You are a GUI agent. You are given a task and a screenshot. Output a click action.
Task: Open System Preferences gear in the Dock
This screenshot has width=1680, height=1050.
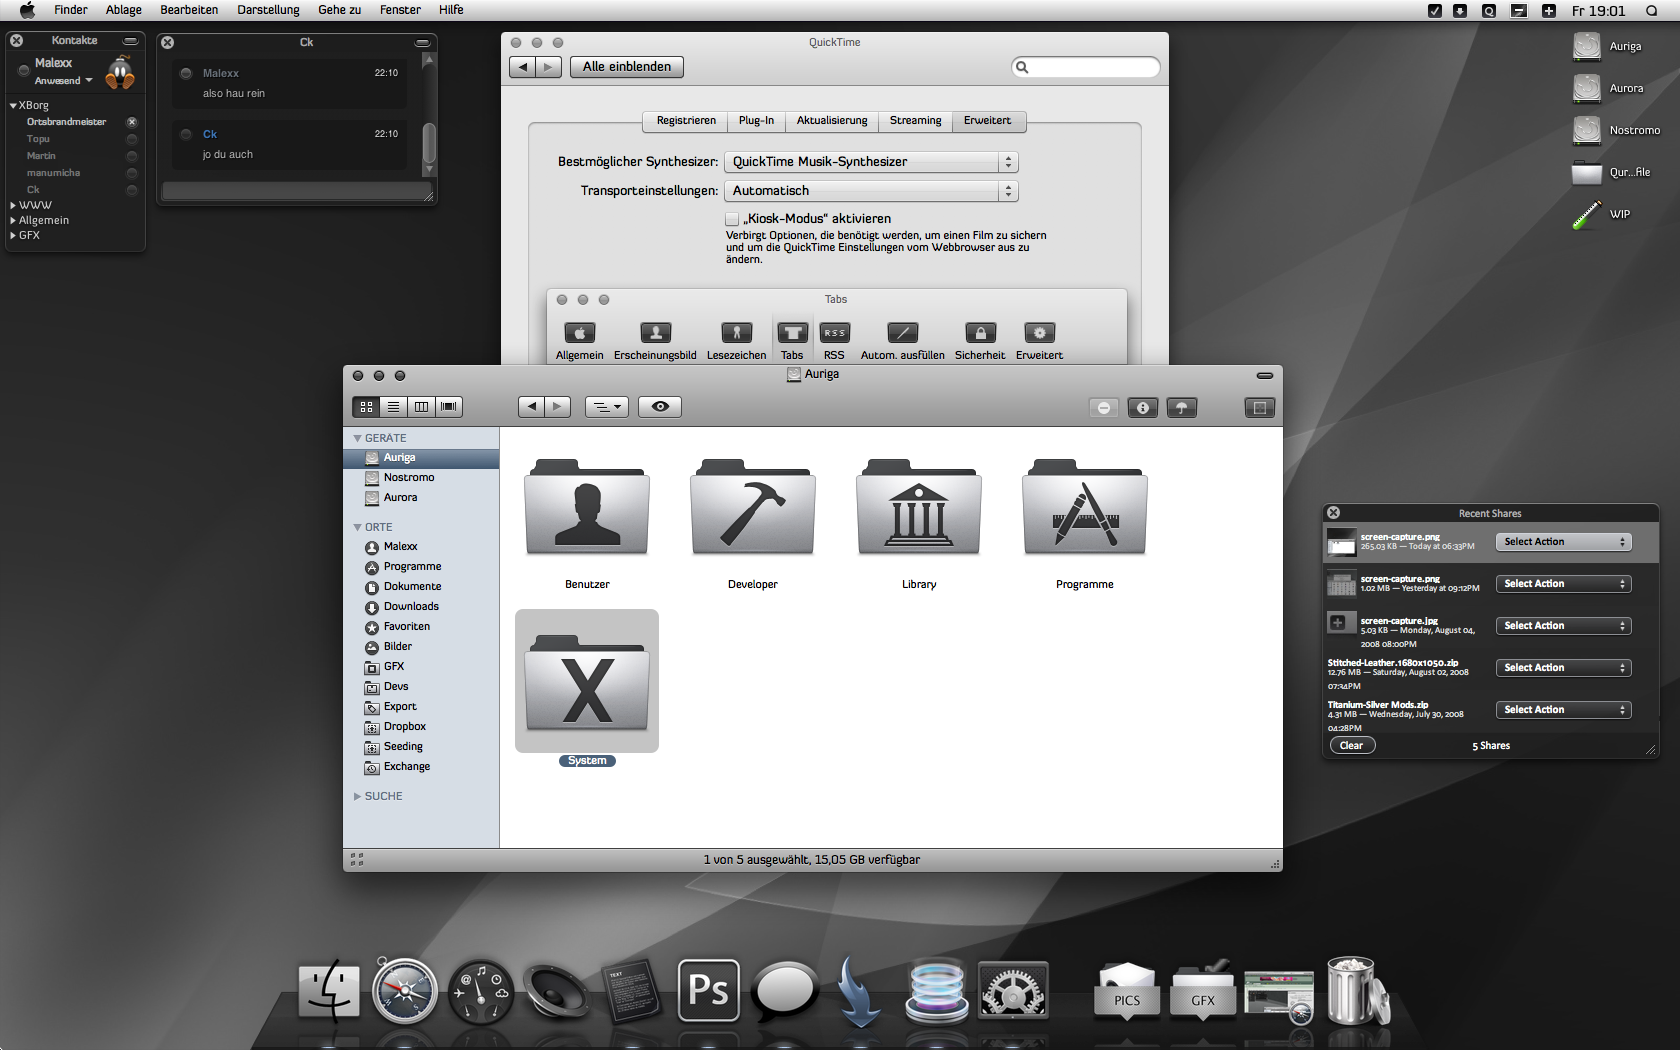pos(1013,991)
